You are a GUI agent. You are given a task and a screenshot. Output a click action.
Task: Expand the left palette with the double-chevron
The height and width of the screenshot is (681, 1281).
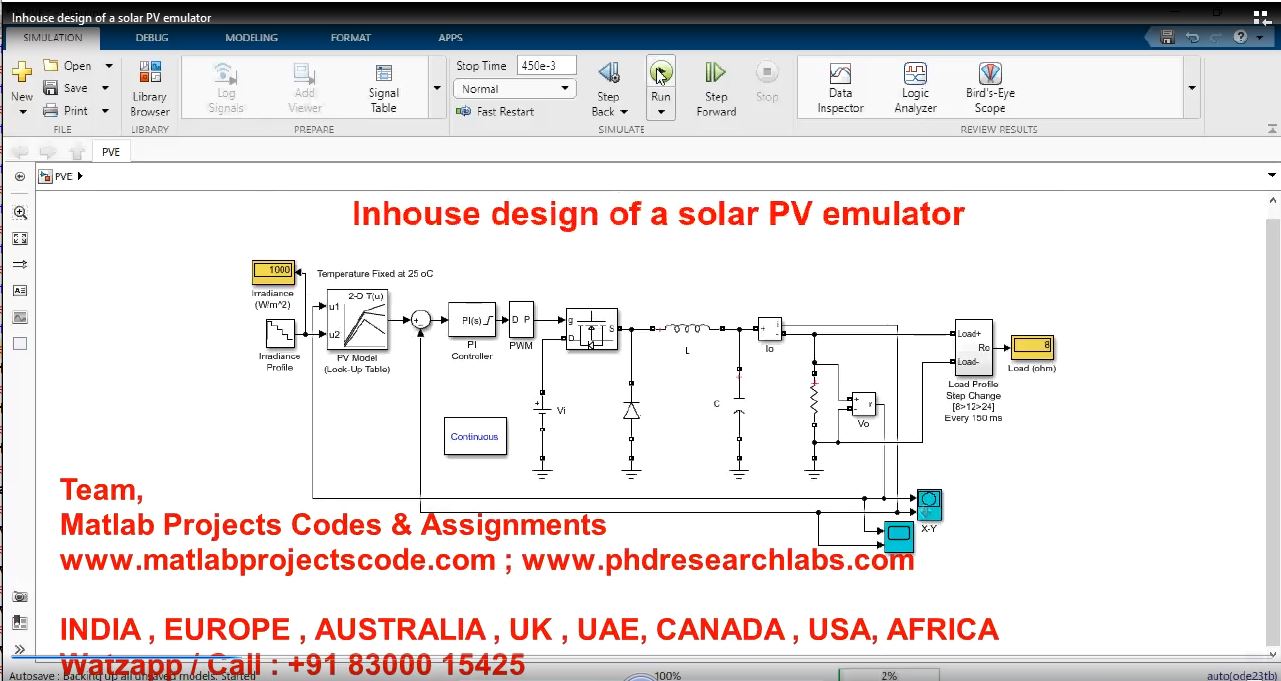tap(20, 649)
